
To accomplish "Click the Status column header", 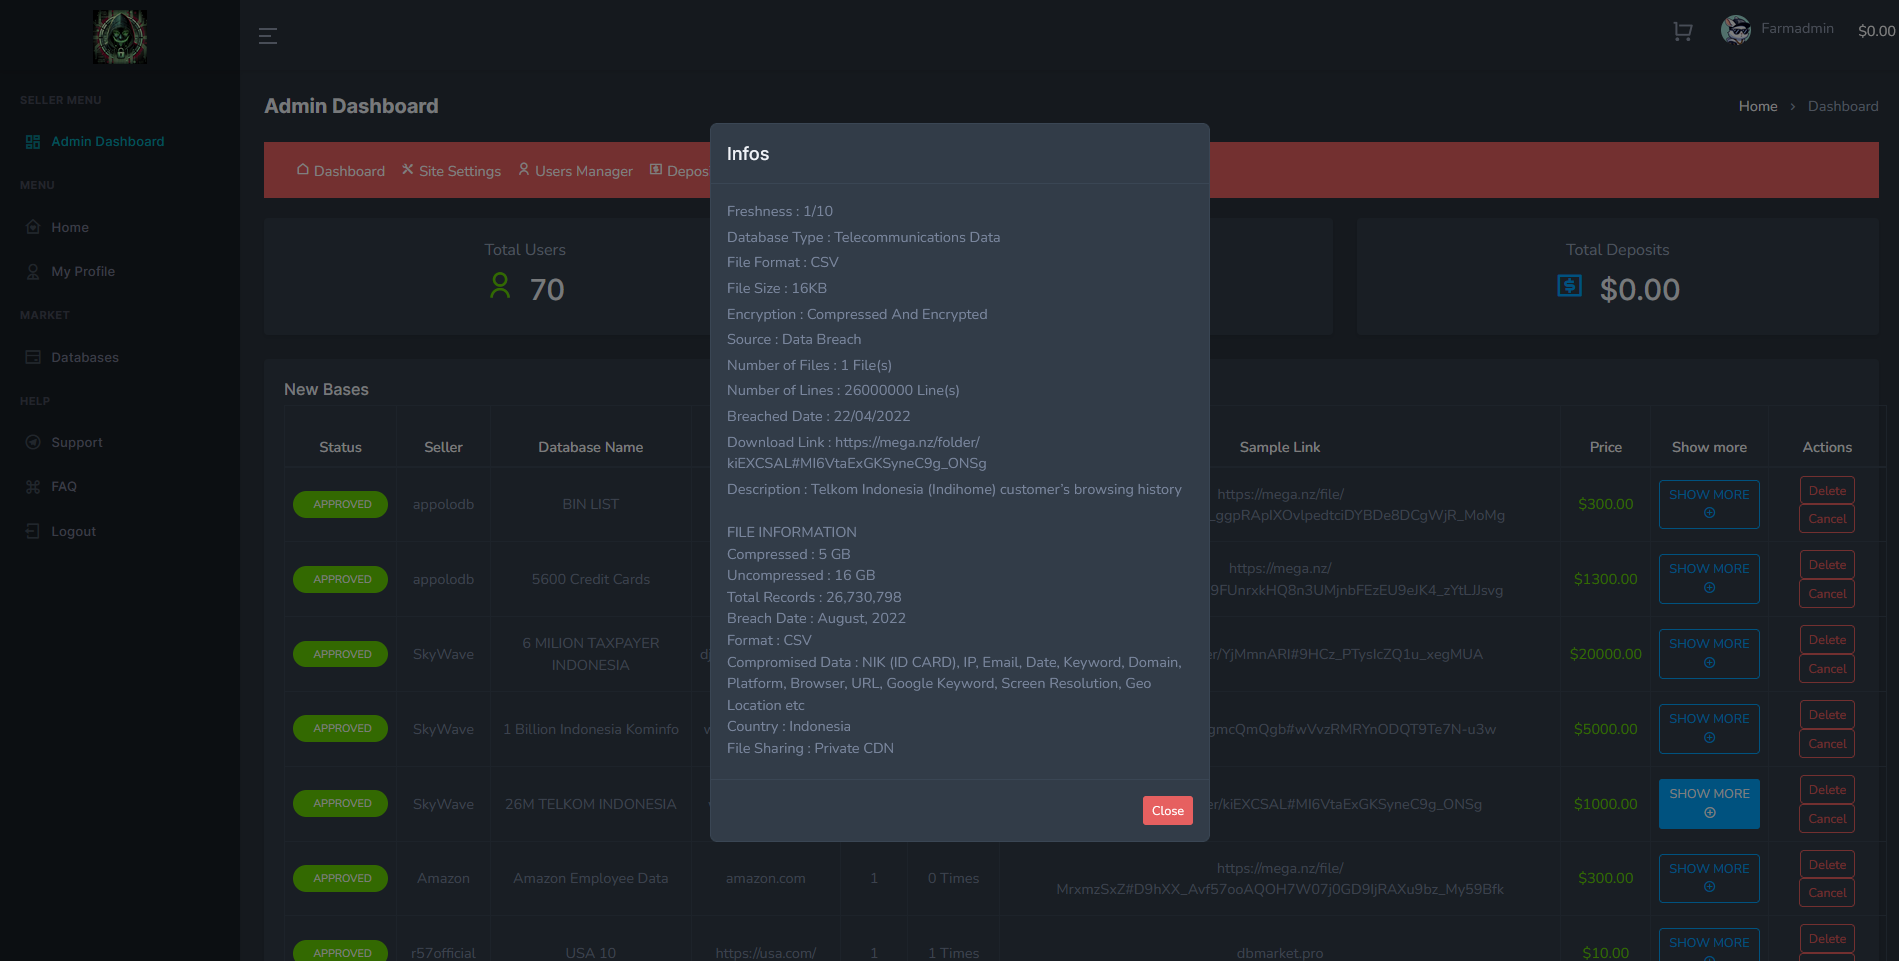I will click(x=340, y=447).
